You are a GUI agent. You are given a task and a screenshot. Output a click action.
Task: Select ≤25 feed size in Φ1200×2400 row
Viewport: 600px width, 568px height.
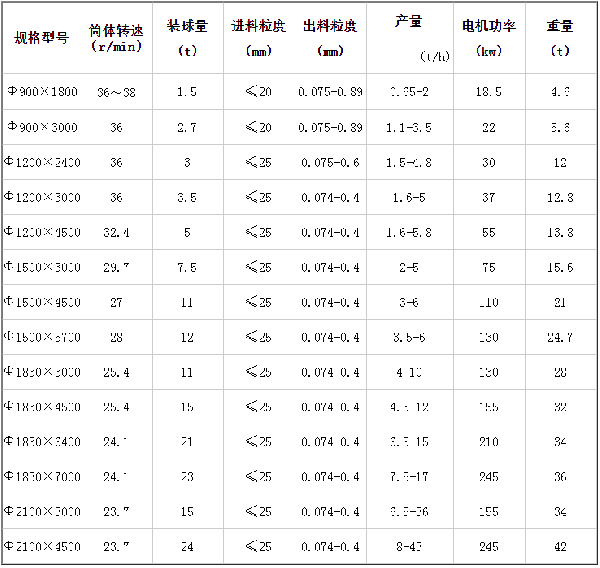258,162
